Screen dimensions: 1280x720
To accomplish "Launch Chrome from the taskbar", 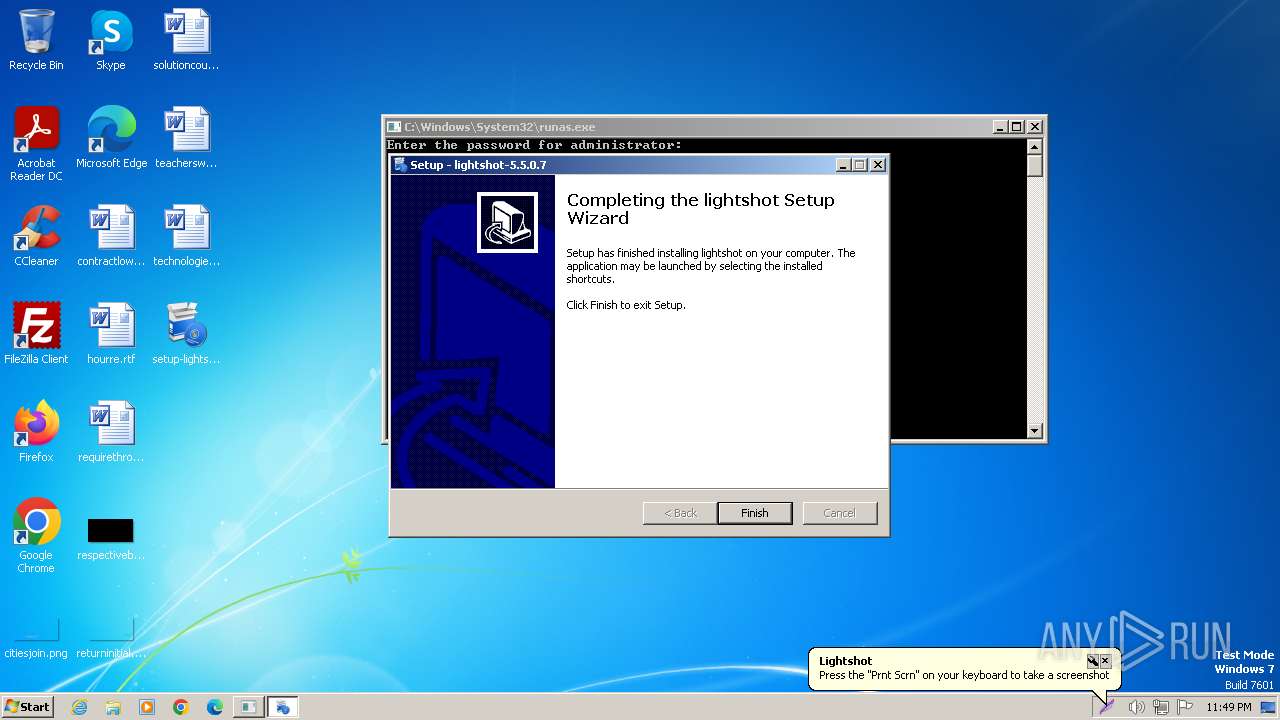I will pyautogui.click(x=181, y=707).
